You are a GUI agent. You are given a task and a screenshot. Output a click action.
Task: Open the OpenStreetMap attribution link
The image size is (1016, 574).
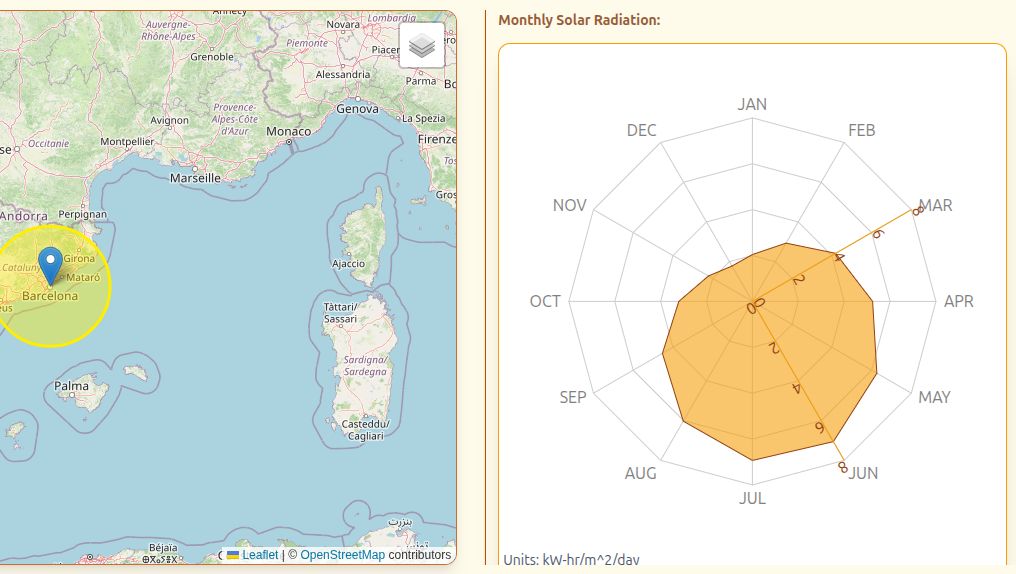click(x=342, y=555)
